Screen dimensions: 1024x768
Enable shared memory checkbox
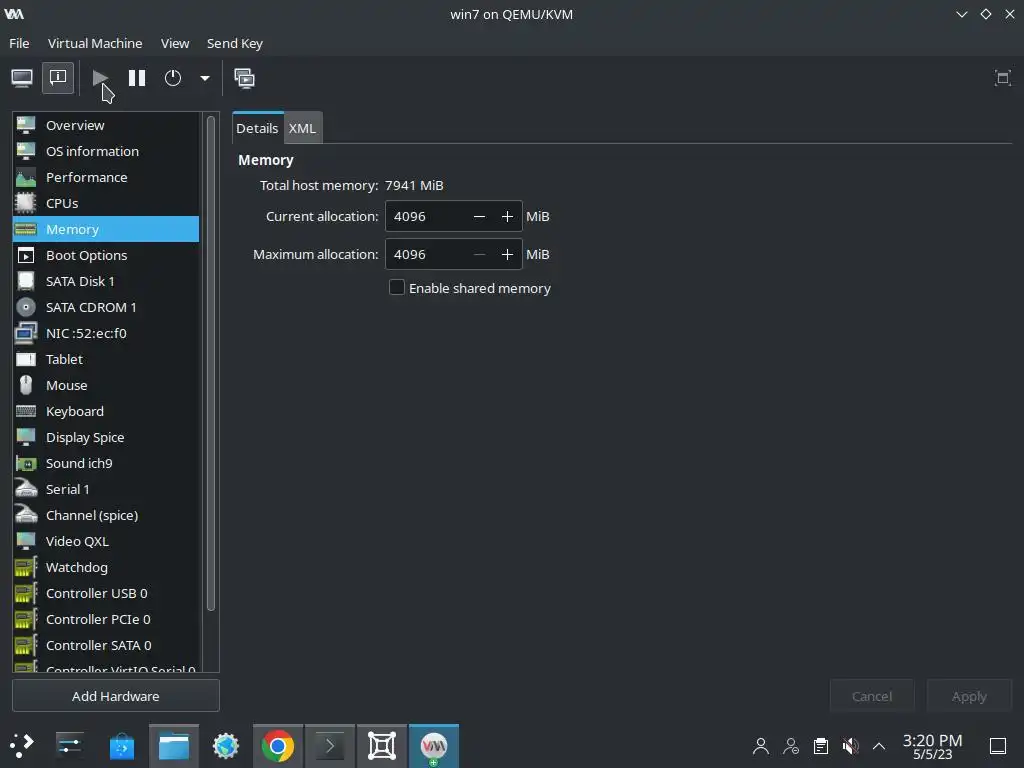396,287
